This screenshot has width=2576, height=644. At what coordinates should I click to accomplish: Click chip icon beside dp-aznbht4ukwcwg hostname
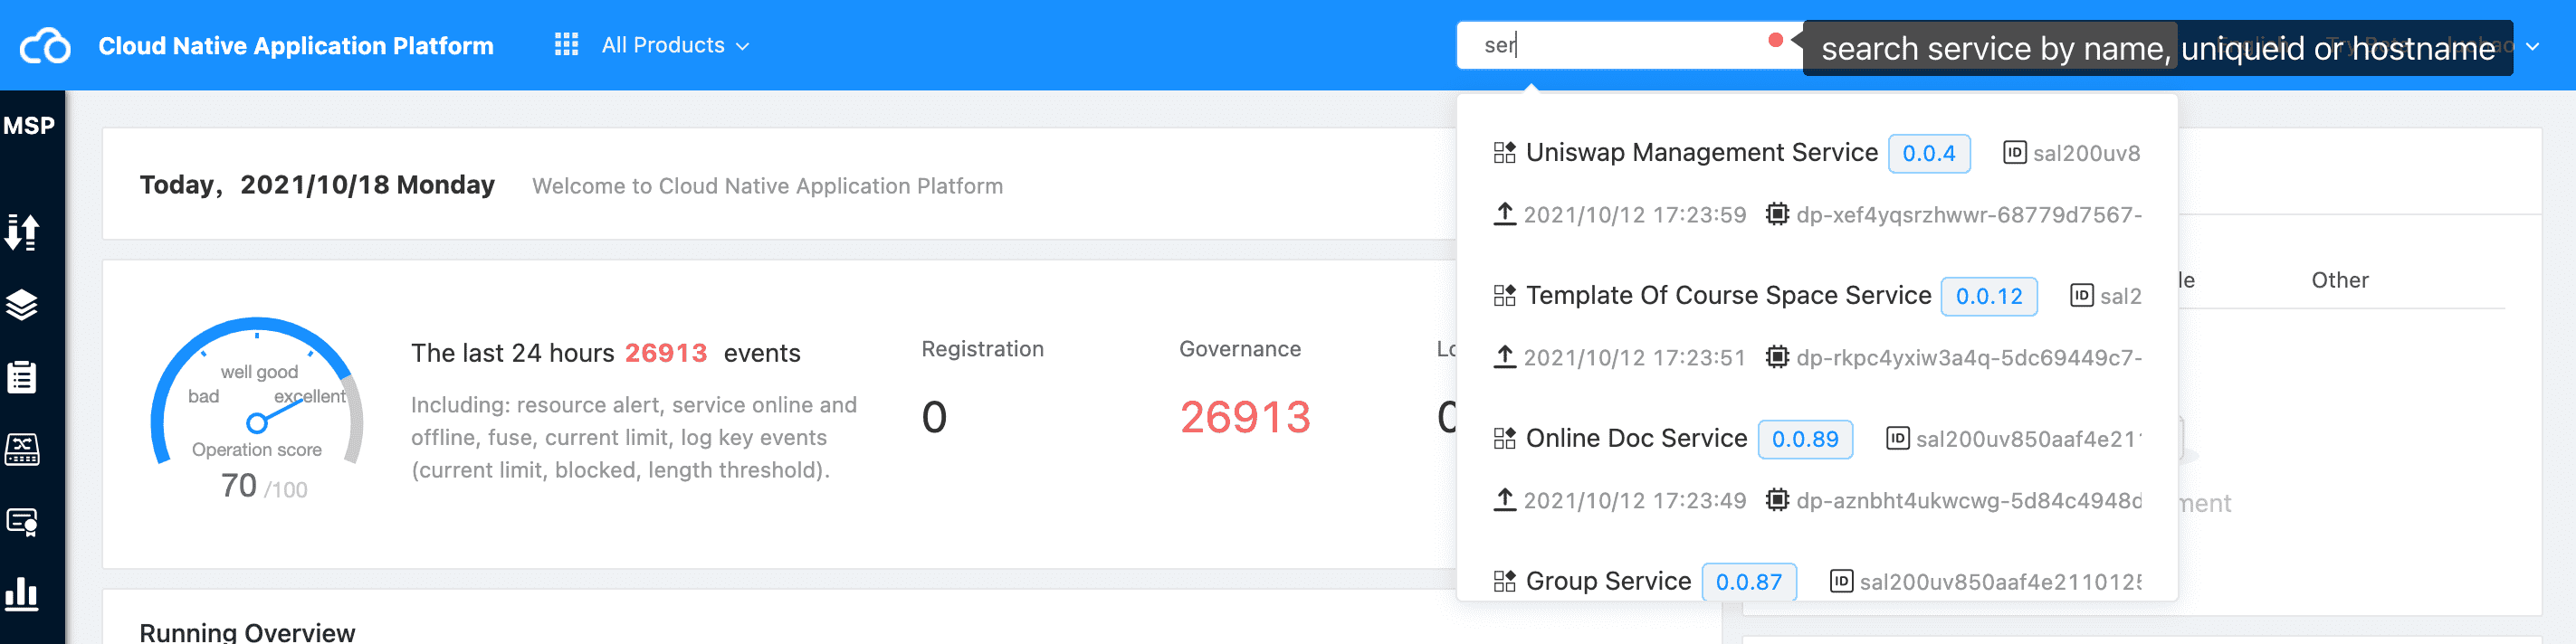click(1776, 500)
